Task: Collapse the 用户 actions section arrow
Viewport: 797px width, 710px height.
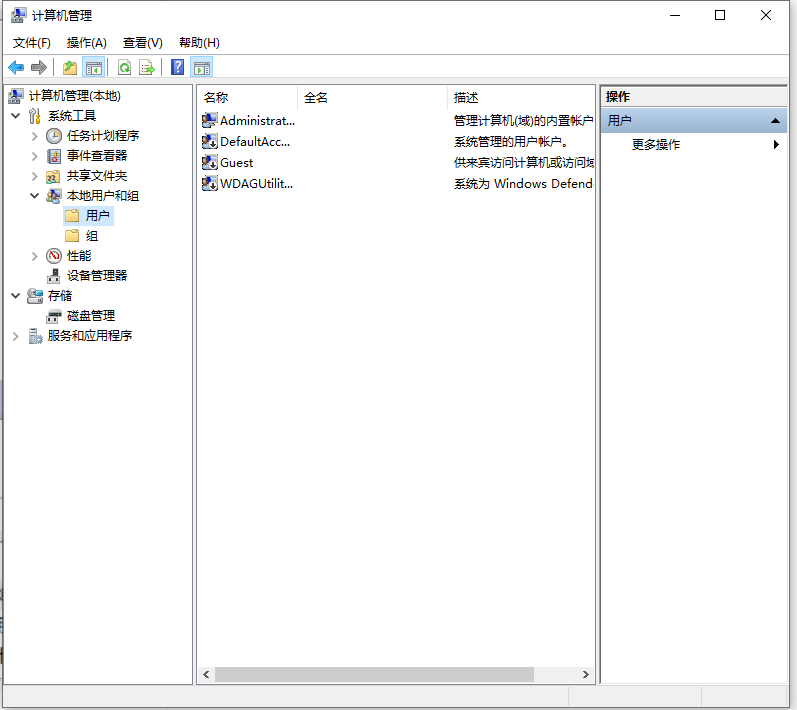Action: pos(775,121)
